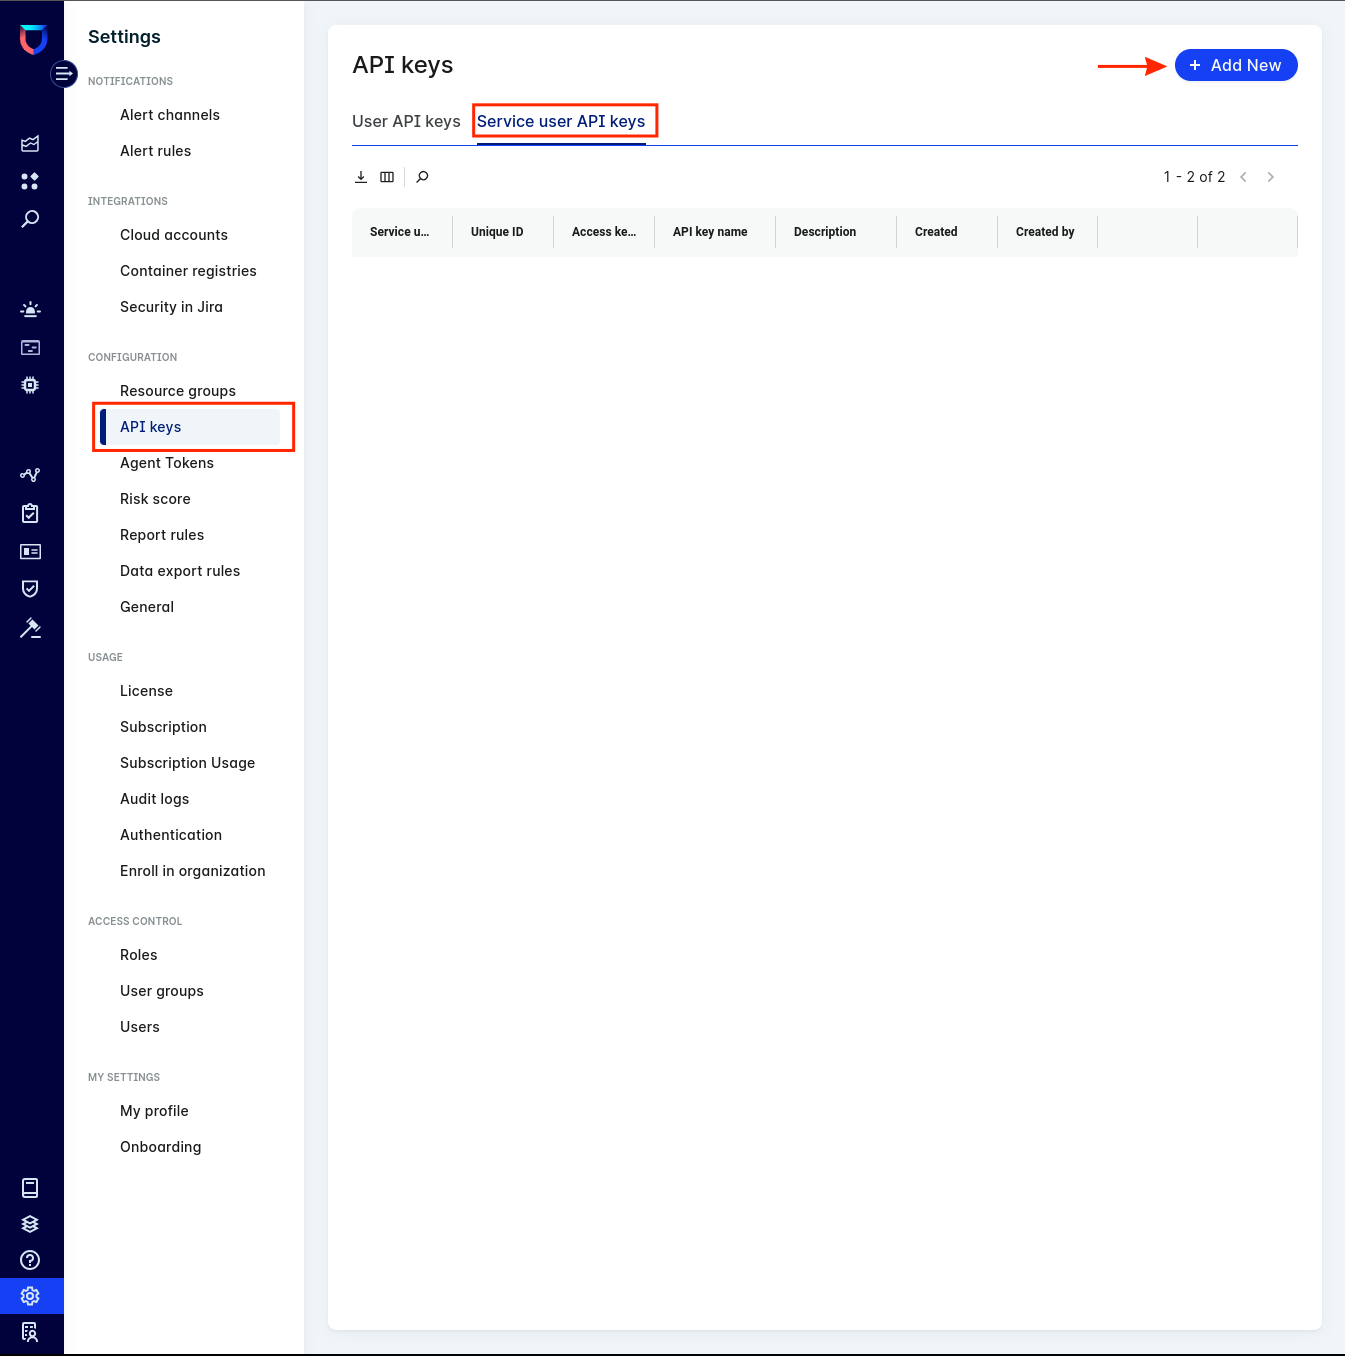This screenshot has width=1345, height=1356.
Task: Open Alert channels settings
Action: 170,115
